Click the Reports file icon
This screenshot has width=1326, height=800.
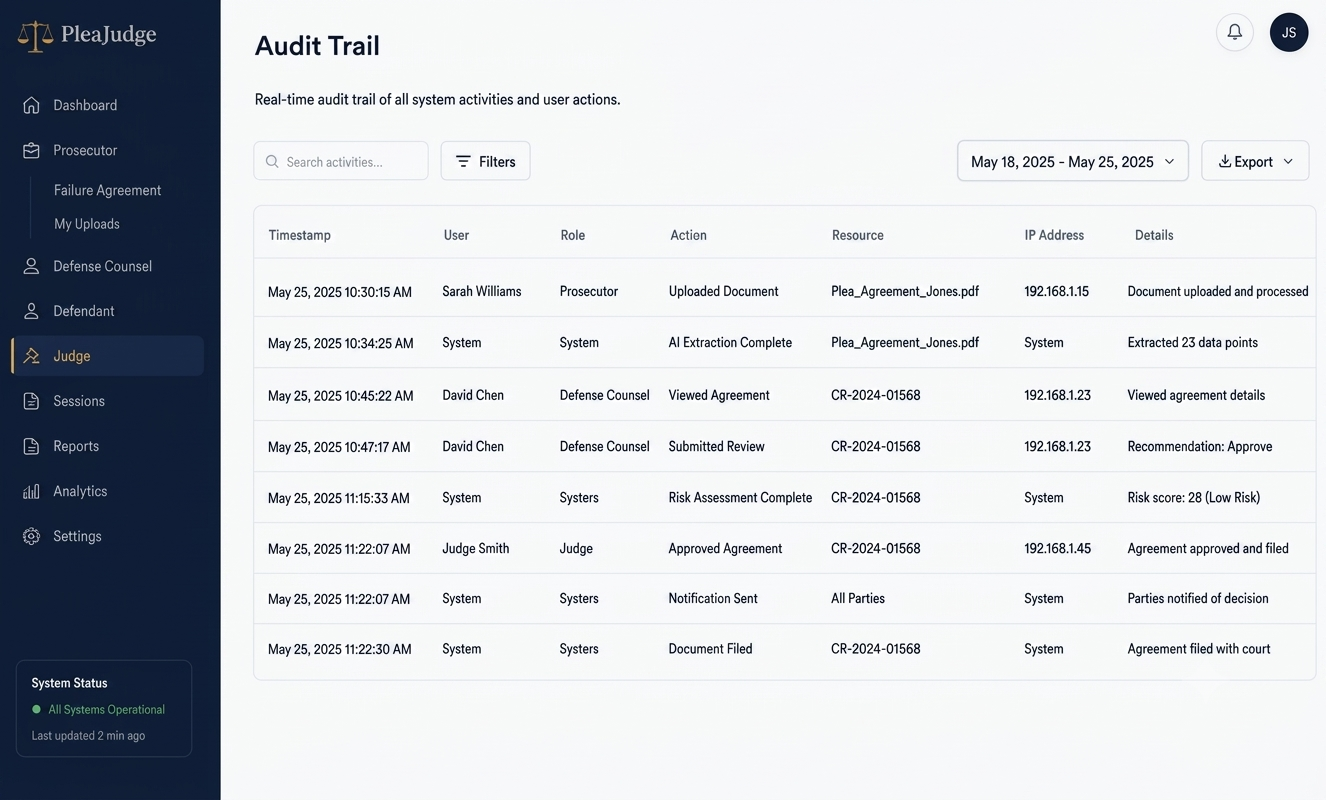pos(32,446)
